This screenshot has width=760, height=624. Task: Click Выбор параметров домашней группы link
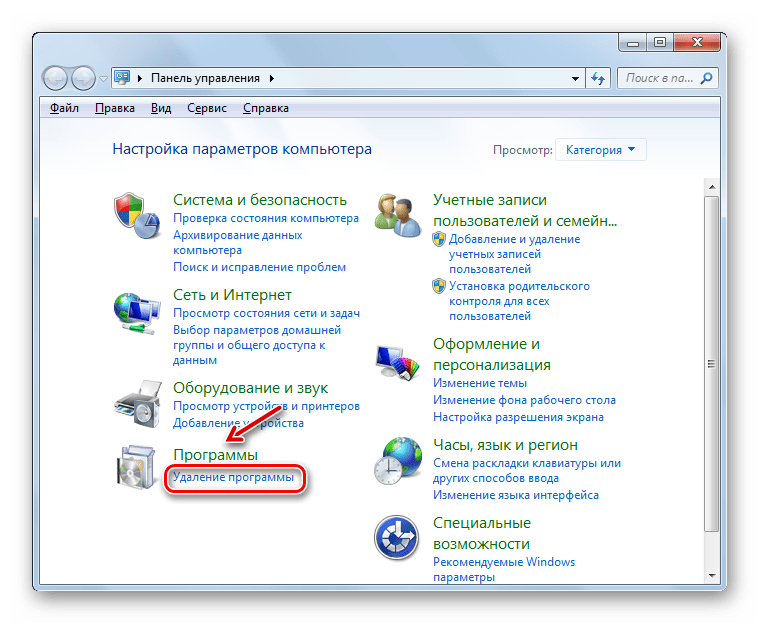coord(257,345)
